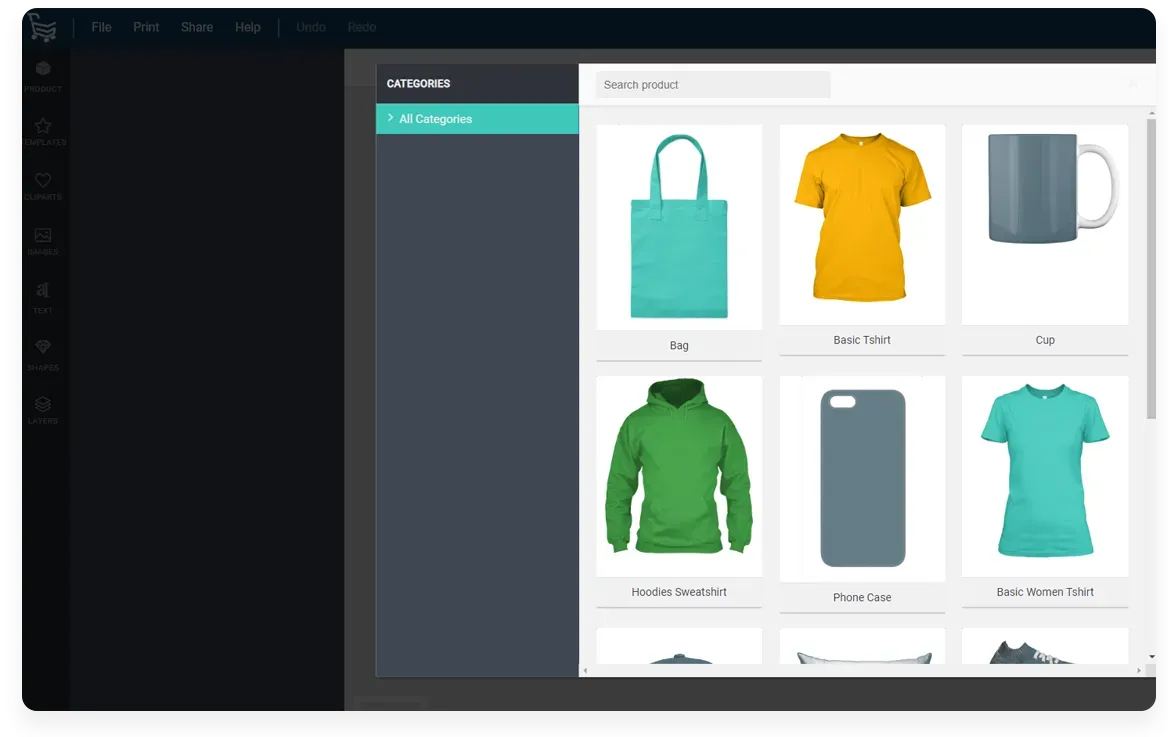Select the Cliparts heart icon
This screenshot has height=737, width=1168.
(43, 181)
